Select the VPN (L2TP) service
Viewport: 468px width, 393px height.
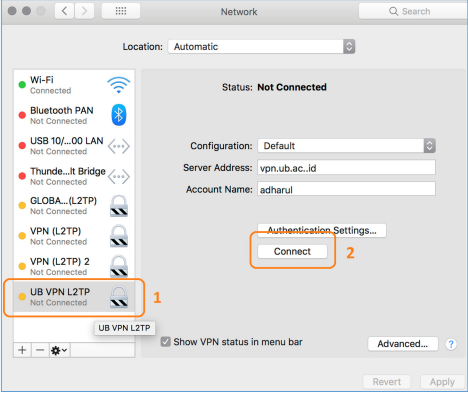tap(74, 236)
